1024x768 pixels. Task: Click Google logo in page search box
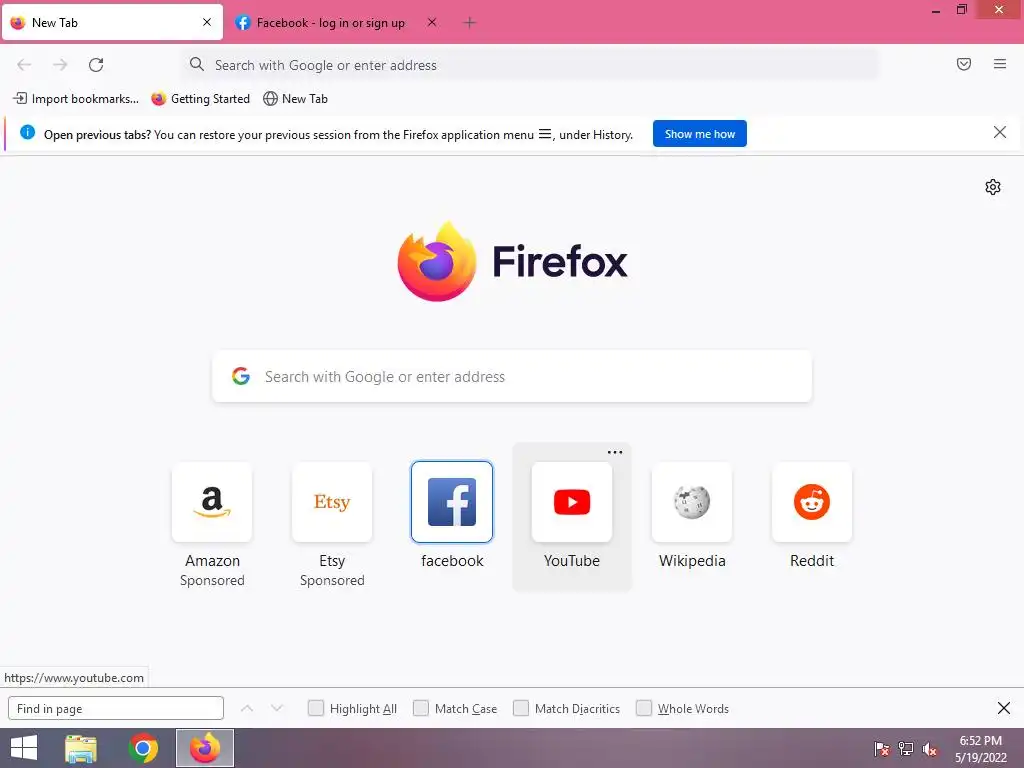(241, 376)
